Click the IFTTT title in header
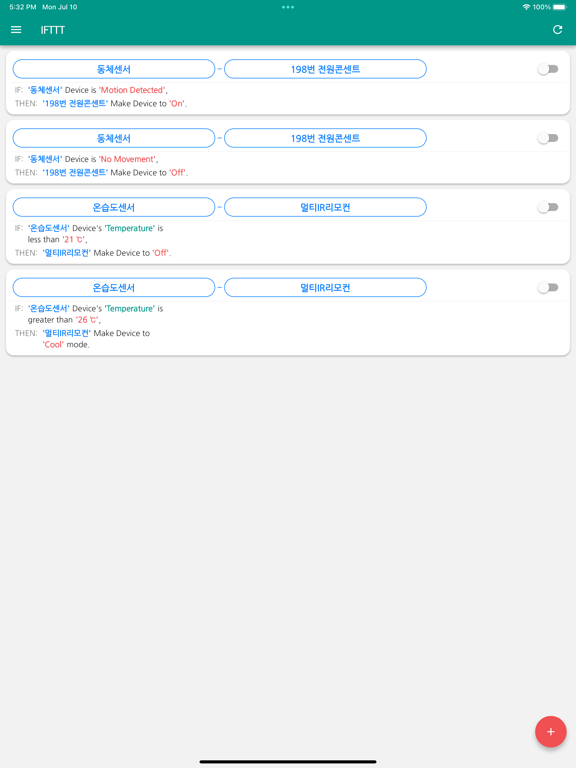This screenshot has width=576, height=768. pyautogui.click(x=52, y=30)
